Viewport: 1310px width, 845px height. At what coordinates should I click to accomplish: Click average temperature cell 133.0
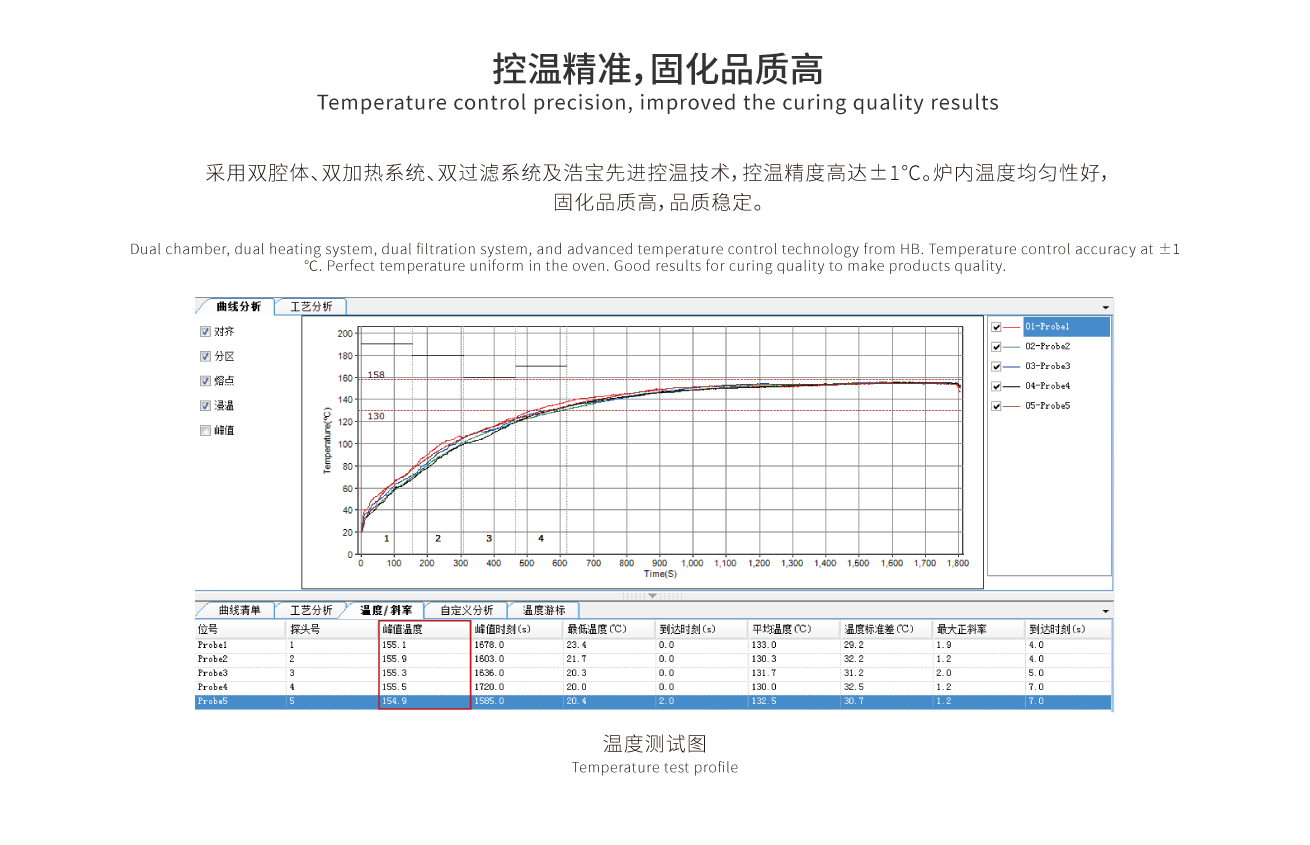pyautogui.click(x=764, y=646)
